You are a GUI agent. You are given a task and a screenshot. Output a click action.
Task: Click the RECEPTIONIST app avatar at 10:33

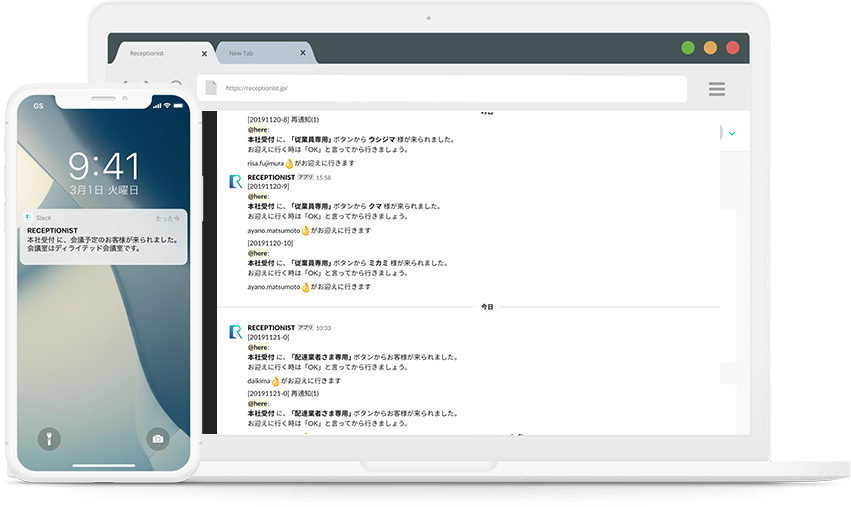coord(236,332)
